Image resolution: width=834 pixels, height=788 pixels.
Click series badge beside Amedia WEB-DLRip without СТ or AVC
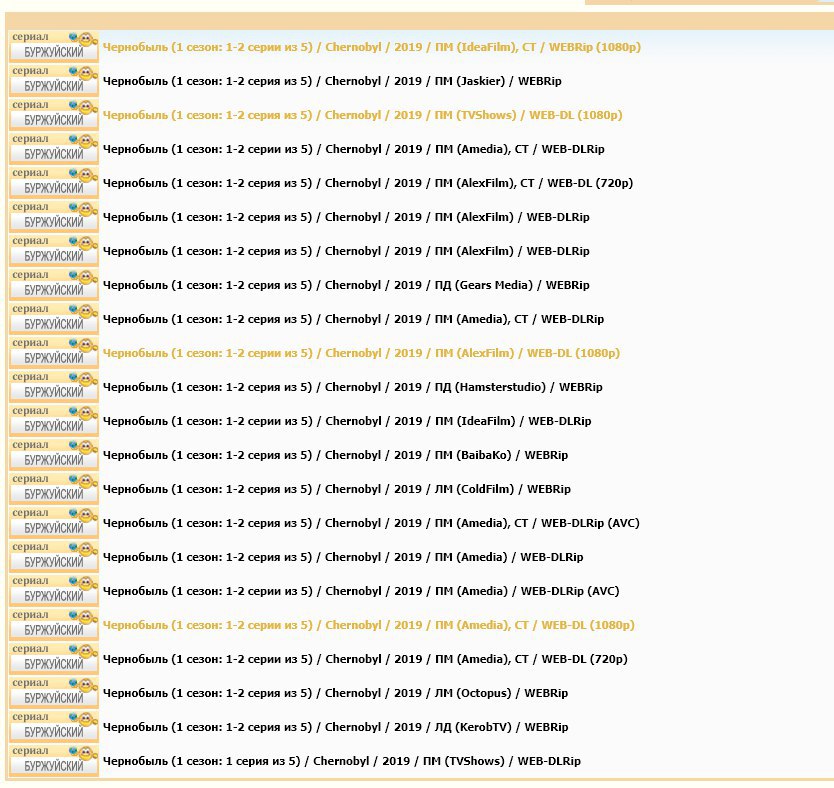coord(54,557)
